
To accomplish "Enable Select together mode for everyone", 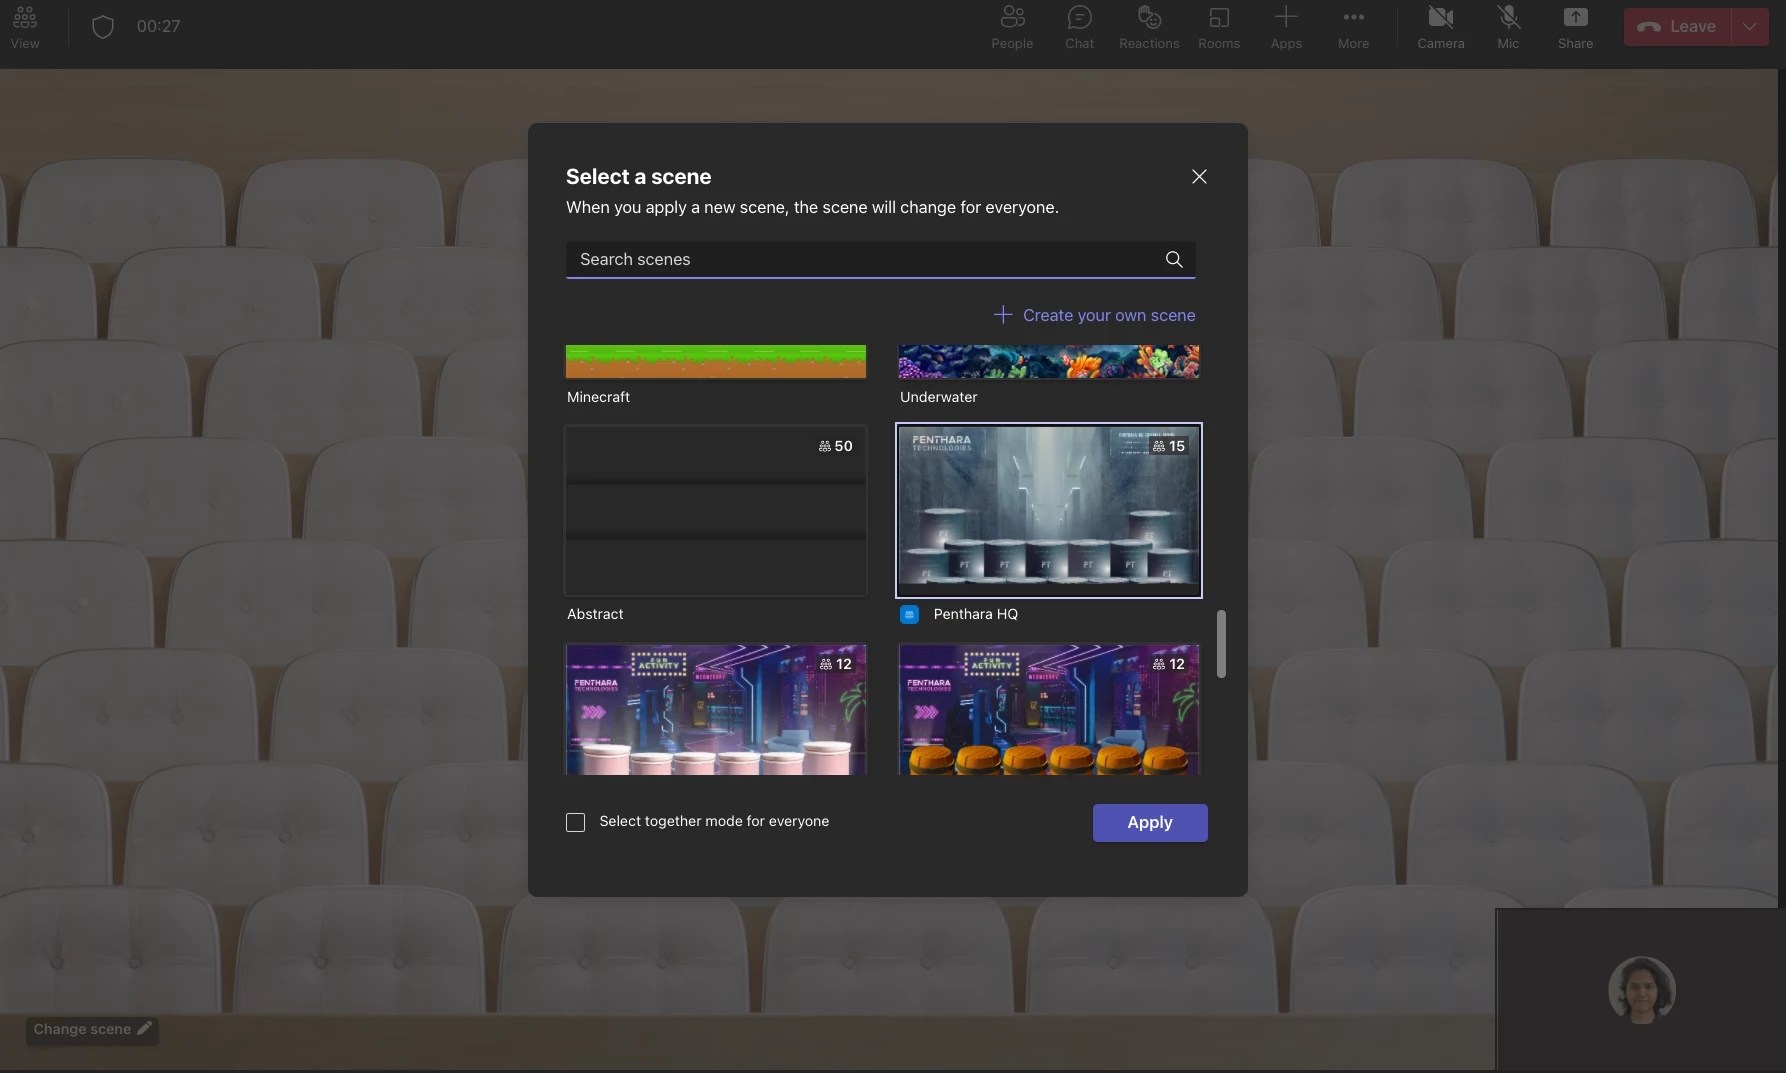I will (576, 822).
